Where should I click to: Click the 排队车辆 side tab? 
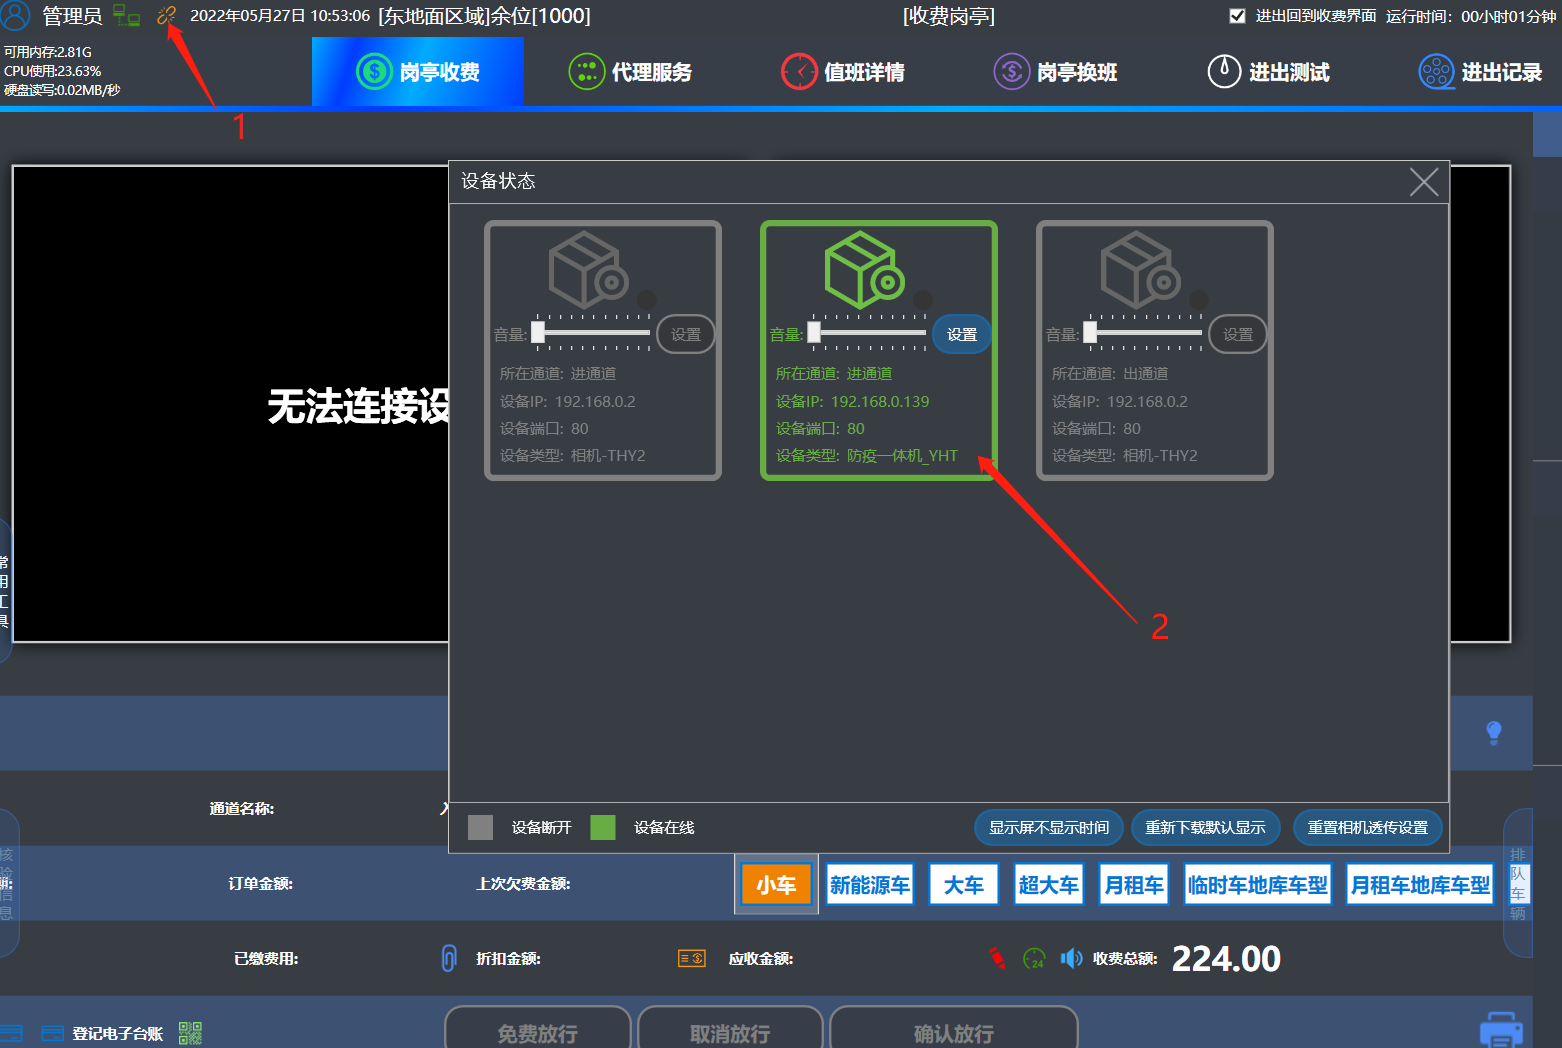[x=1518, y=883]
